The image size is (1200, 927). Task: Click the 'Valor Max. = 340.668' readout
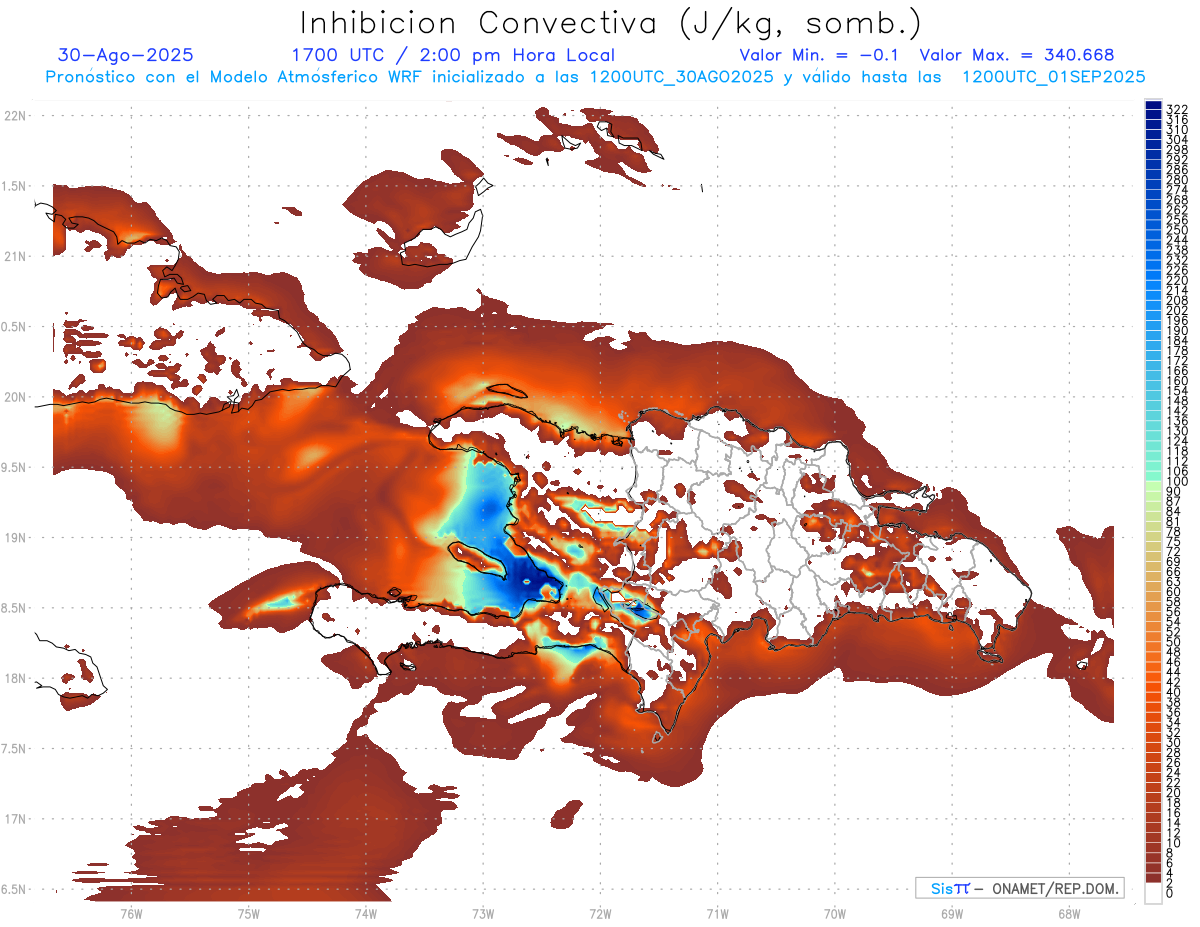click(x=1017, y=56)
